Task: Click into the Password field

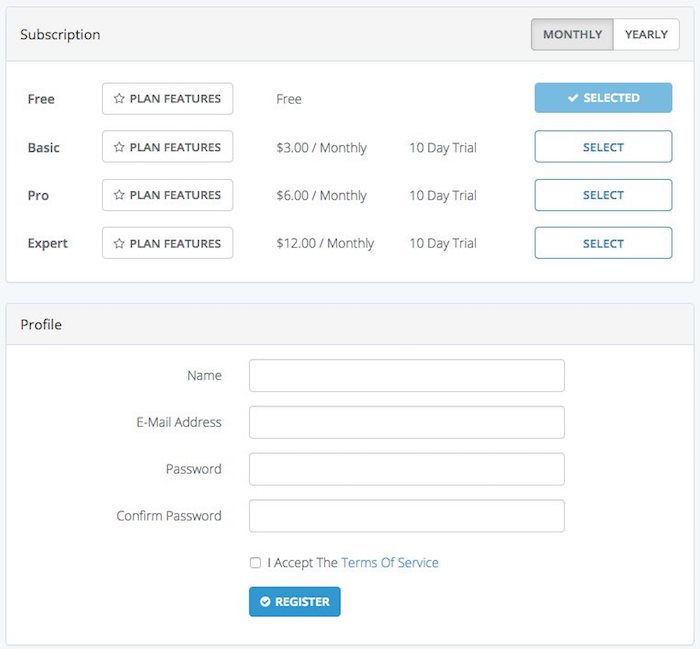Action: tap(406, 469)
